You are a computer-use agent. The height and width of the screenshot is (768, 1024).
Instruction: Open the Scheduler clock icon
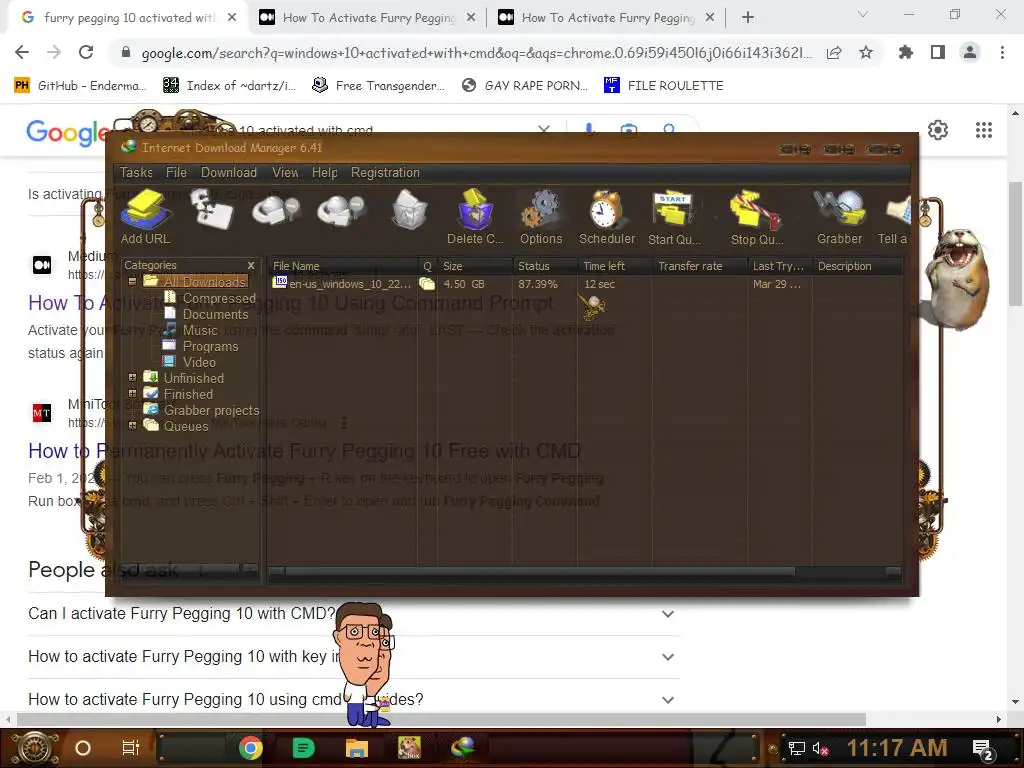pos(606,210)
